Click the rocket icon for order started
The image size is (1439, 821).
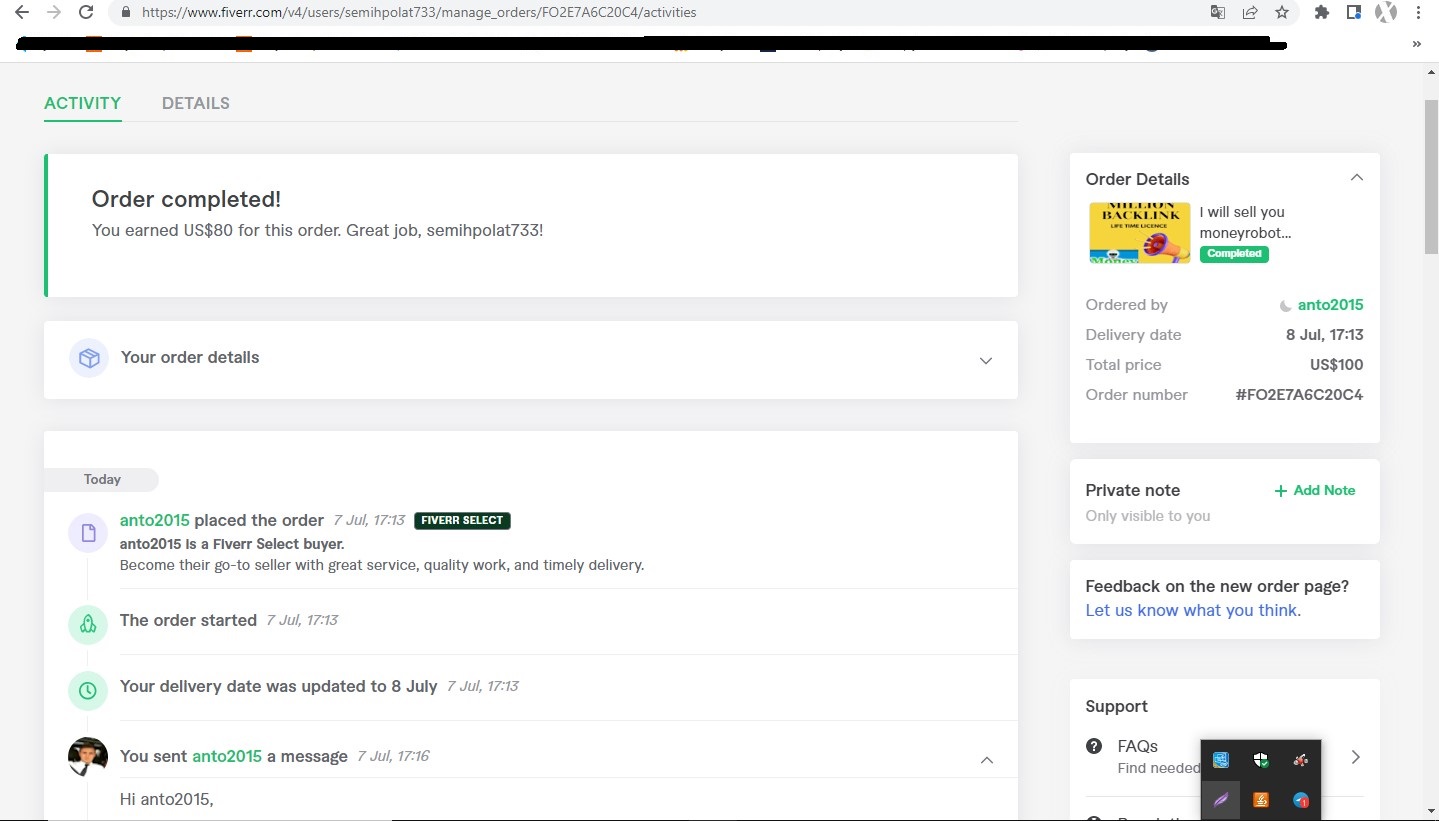pos(88,624)
